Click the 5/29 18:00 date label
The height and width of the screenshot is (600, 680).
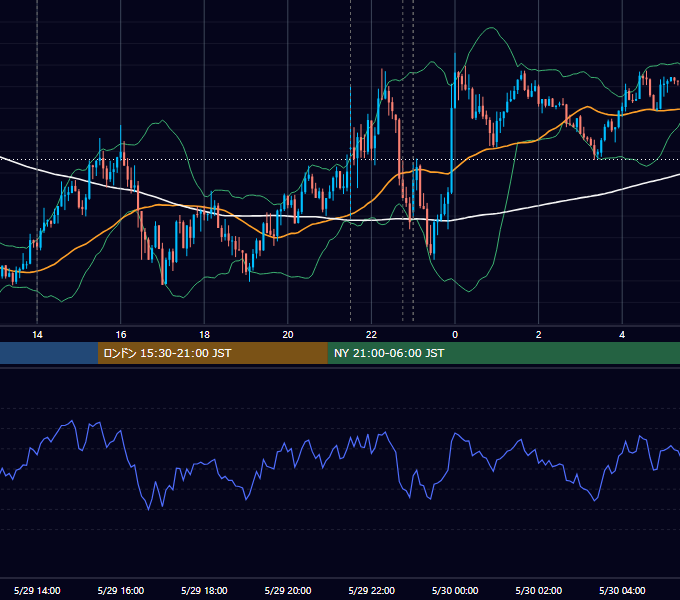(x=204, y=590)
